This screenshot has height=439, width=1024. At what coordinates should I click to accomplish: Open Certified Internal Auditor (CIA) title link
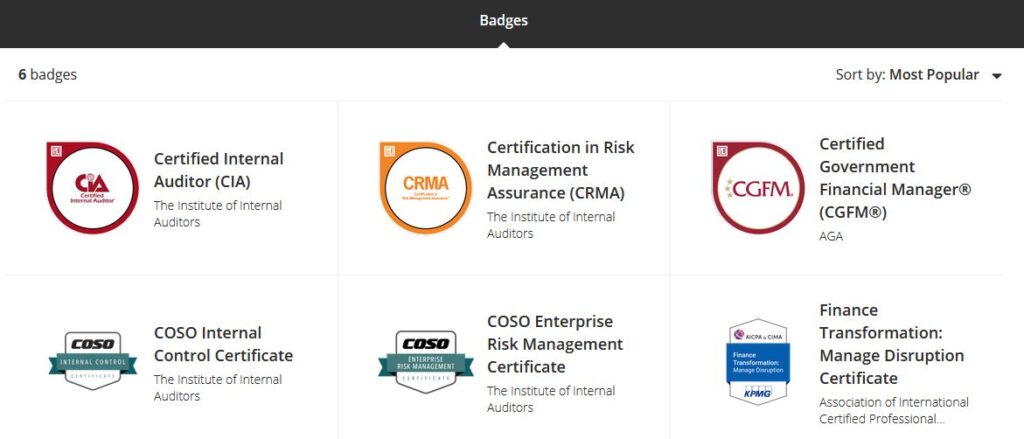(x=218, y=170)
